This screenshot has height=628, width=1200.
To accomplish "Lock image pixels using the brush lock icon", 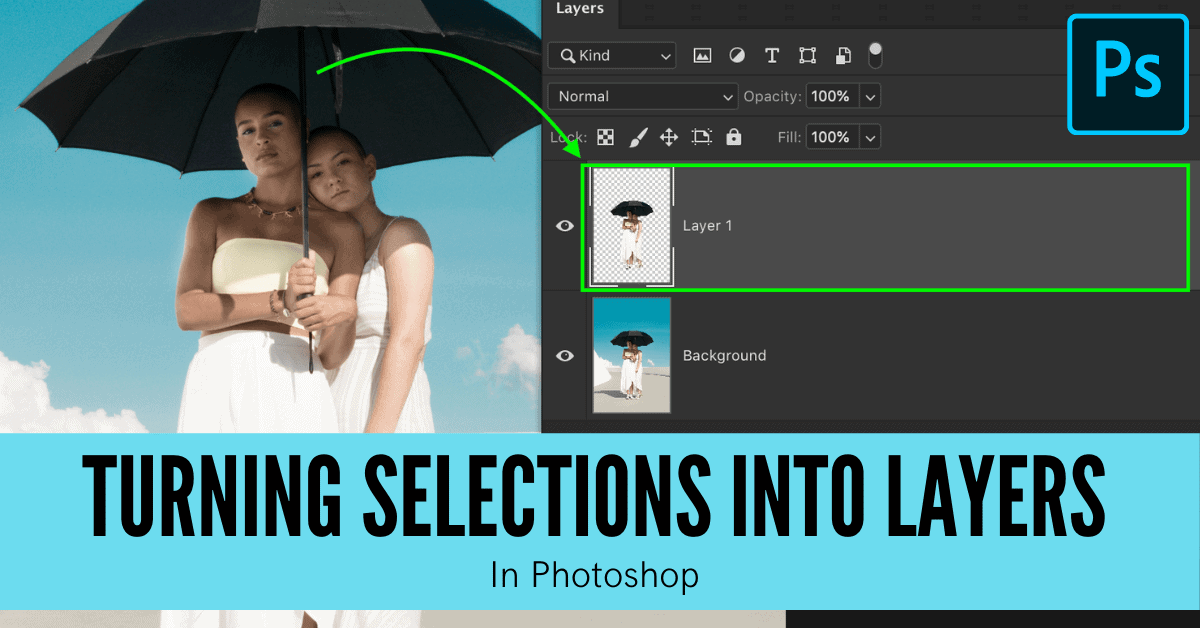I will point(638,136).
